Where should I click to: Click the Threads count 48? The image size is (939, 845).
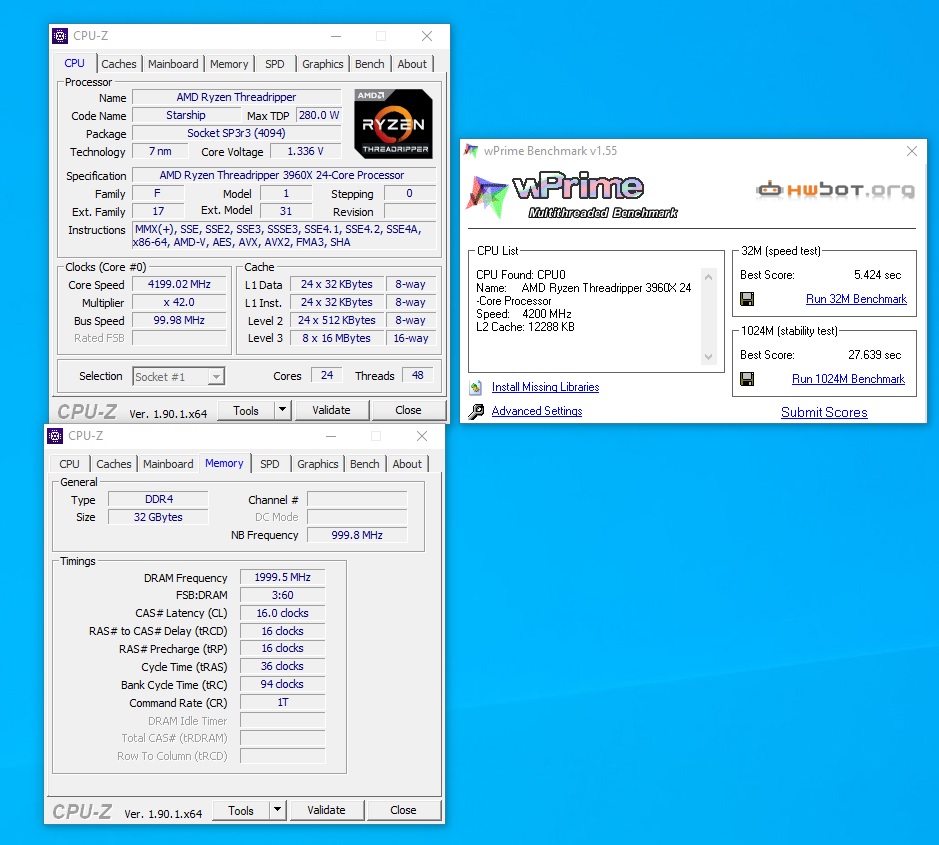click(x=418, y=375)
